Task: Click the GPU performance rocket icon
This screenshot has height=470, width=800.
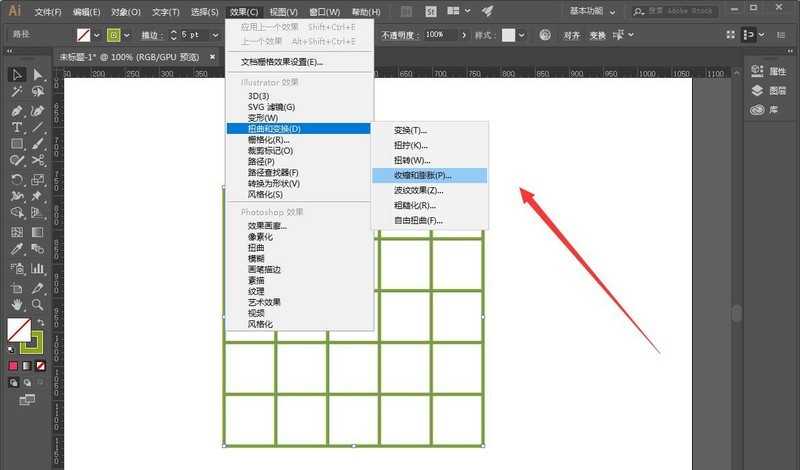Action: (x=487, y=11)
